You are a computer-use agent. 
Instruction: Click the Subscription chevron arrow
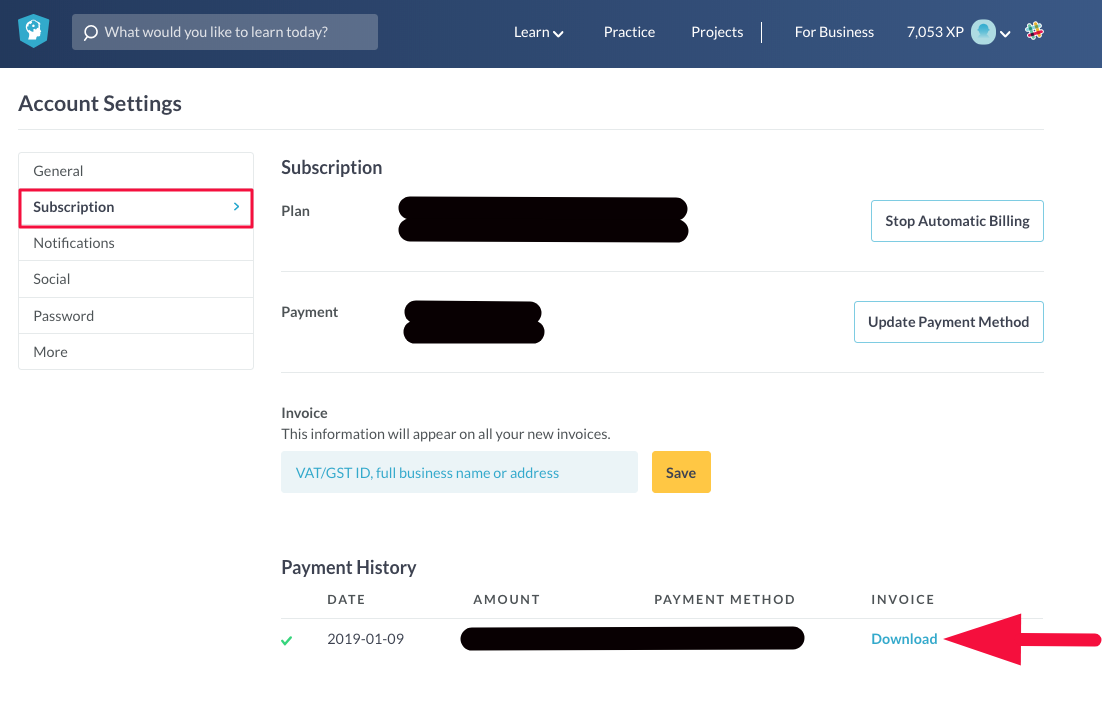pos(236,207)
